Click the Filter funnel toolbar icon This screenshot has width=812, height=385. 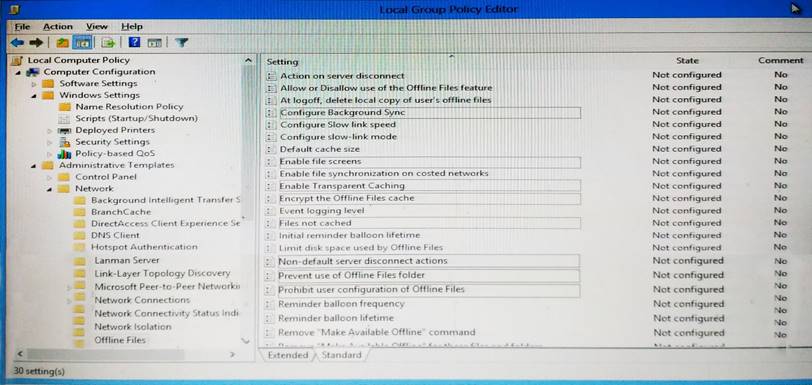coord(181,42)
